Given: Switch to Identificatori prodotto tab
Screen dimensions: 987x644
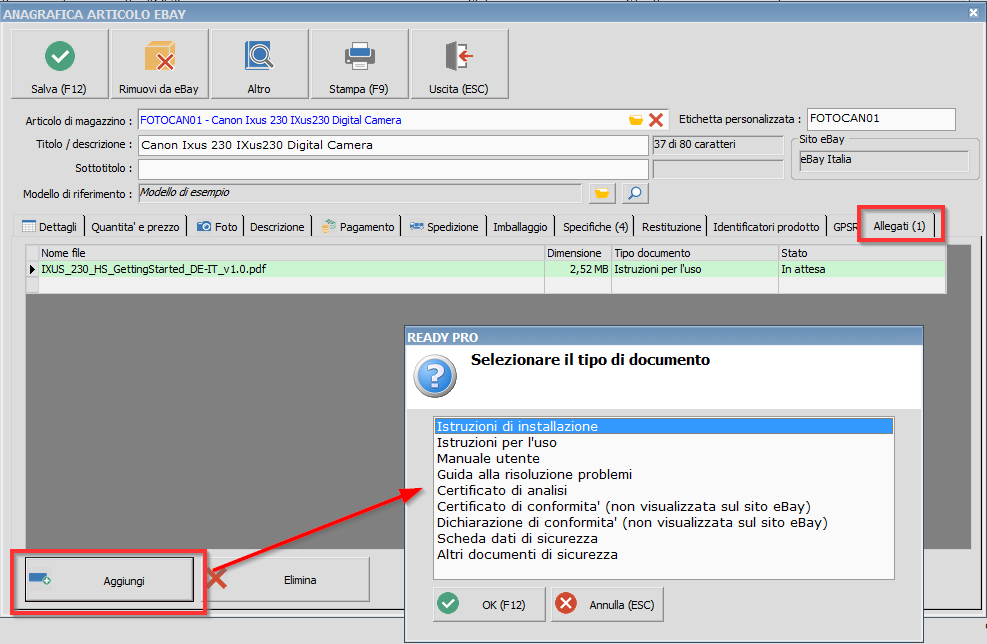Looking at the screenshot, I should pyautogui.click(x=766, y=227).
